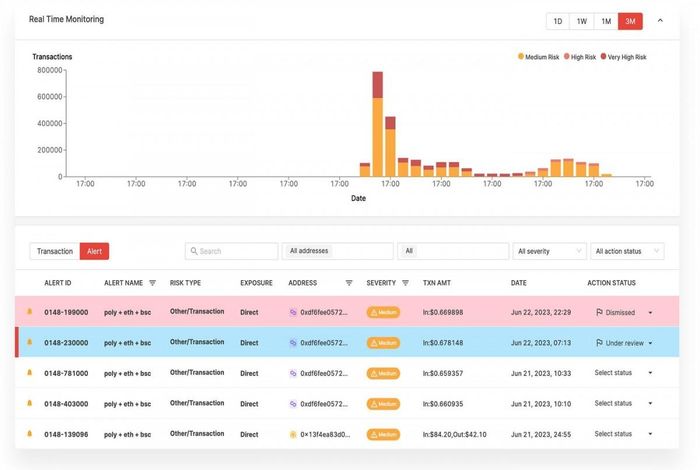Click the bell icon for alert 0148-199000

29,312
